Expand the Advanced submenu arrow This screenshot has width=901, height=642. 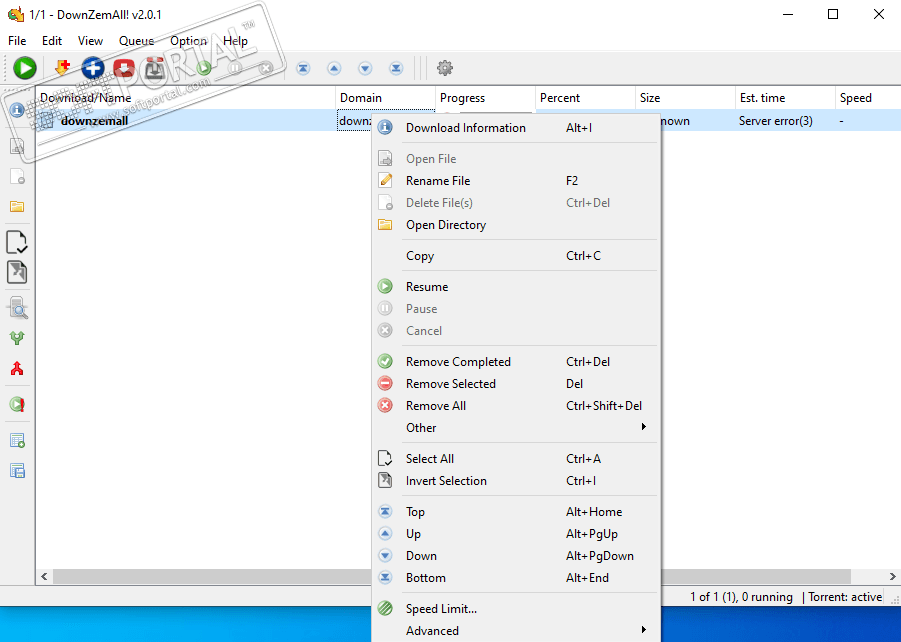[x=644, y=629]
